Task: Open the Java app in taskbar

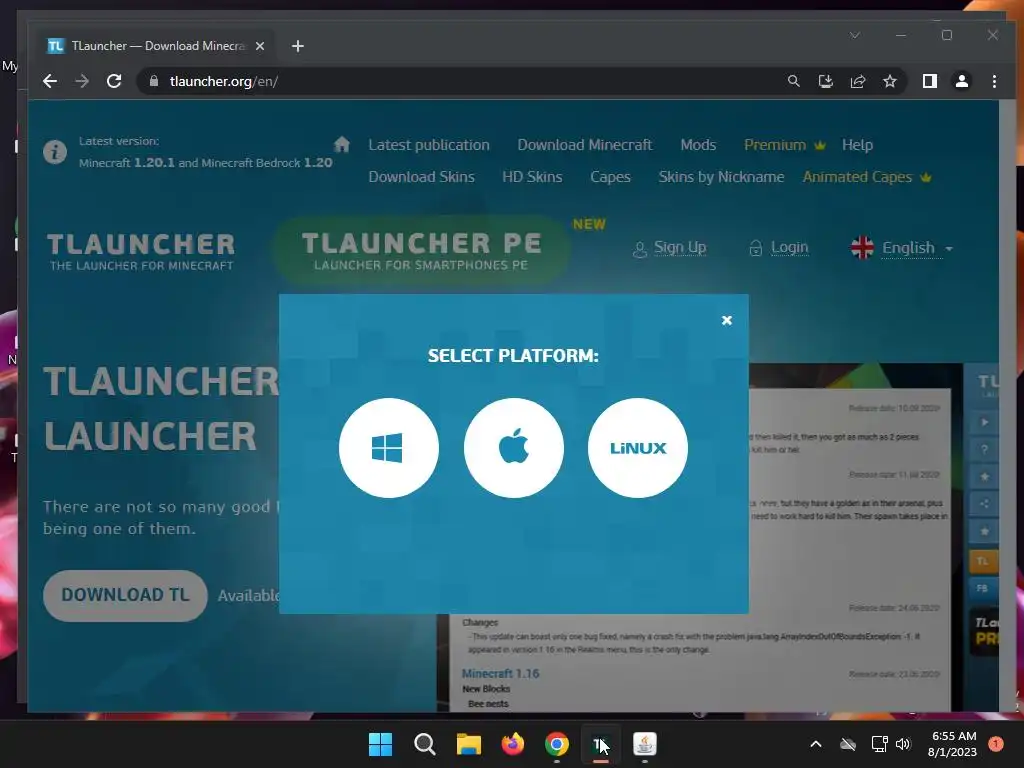Action: pyautogui.click(x=645, y=744)
